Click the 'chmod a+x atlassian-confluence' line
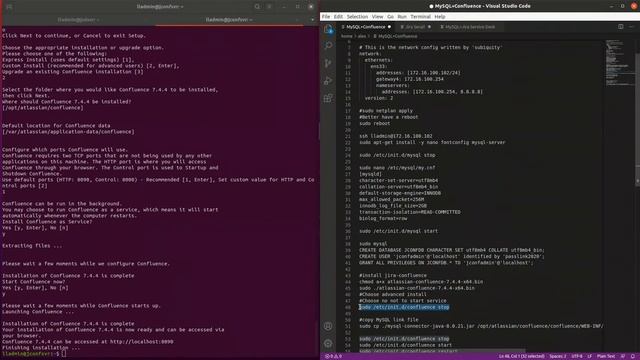The image size is (640, 360). coord(421,282)
